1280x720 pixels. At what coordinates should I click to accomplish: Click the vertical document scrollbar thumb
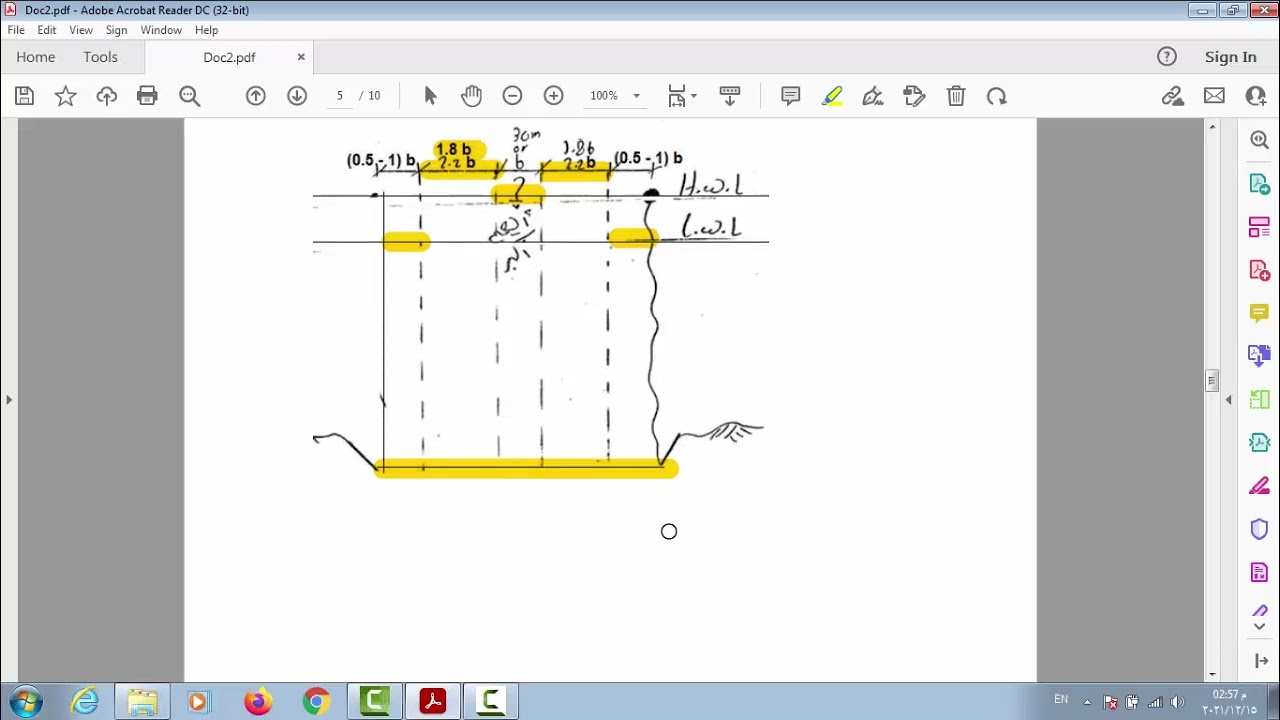tap(1212, 381)
